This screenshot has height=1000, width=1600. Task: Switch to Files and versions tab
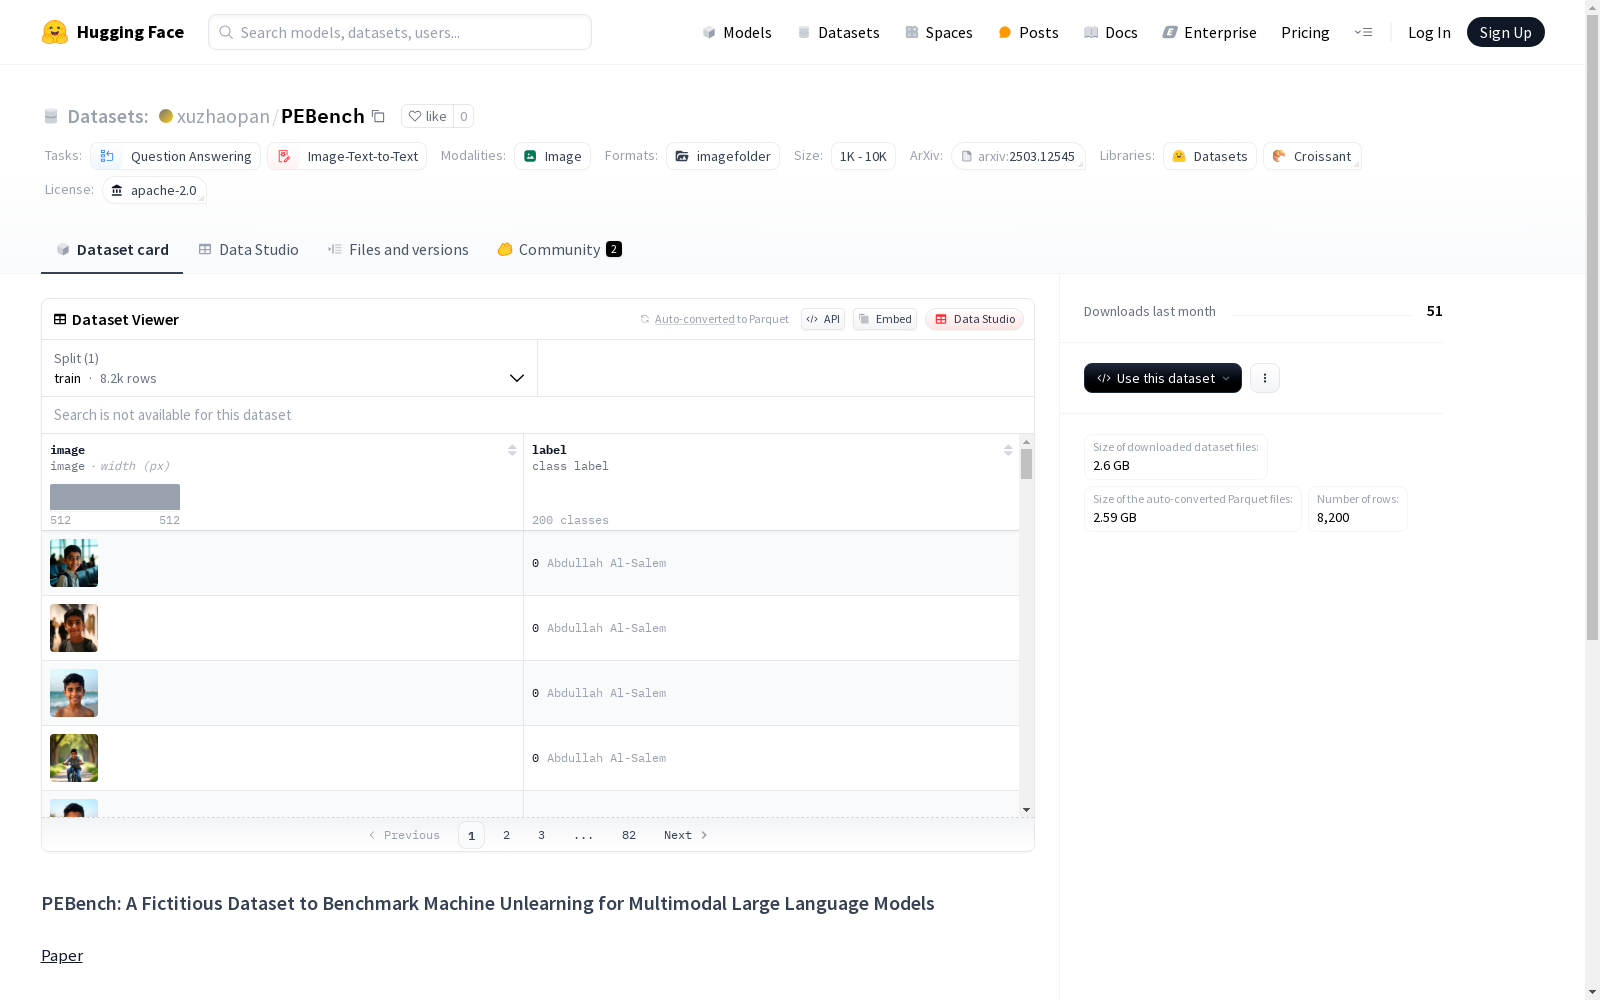pyautogui.click(x=398, y=250)
